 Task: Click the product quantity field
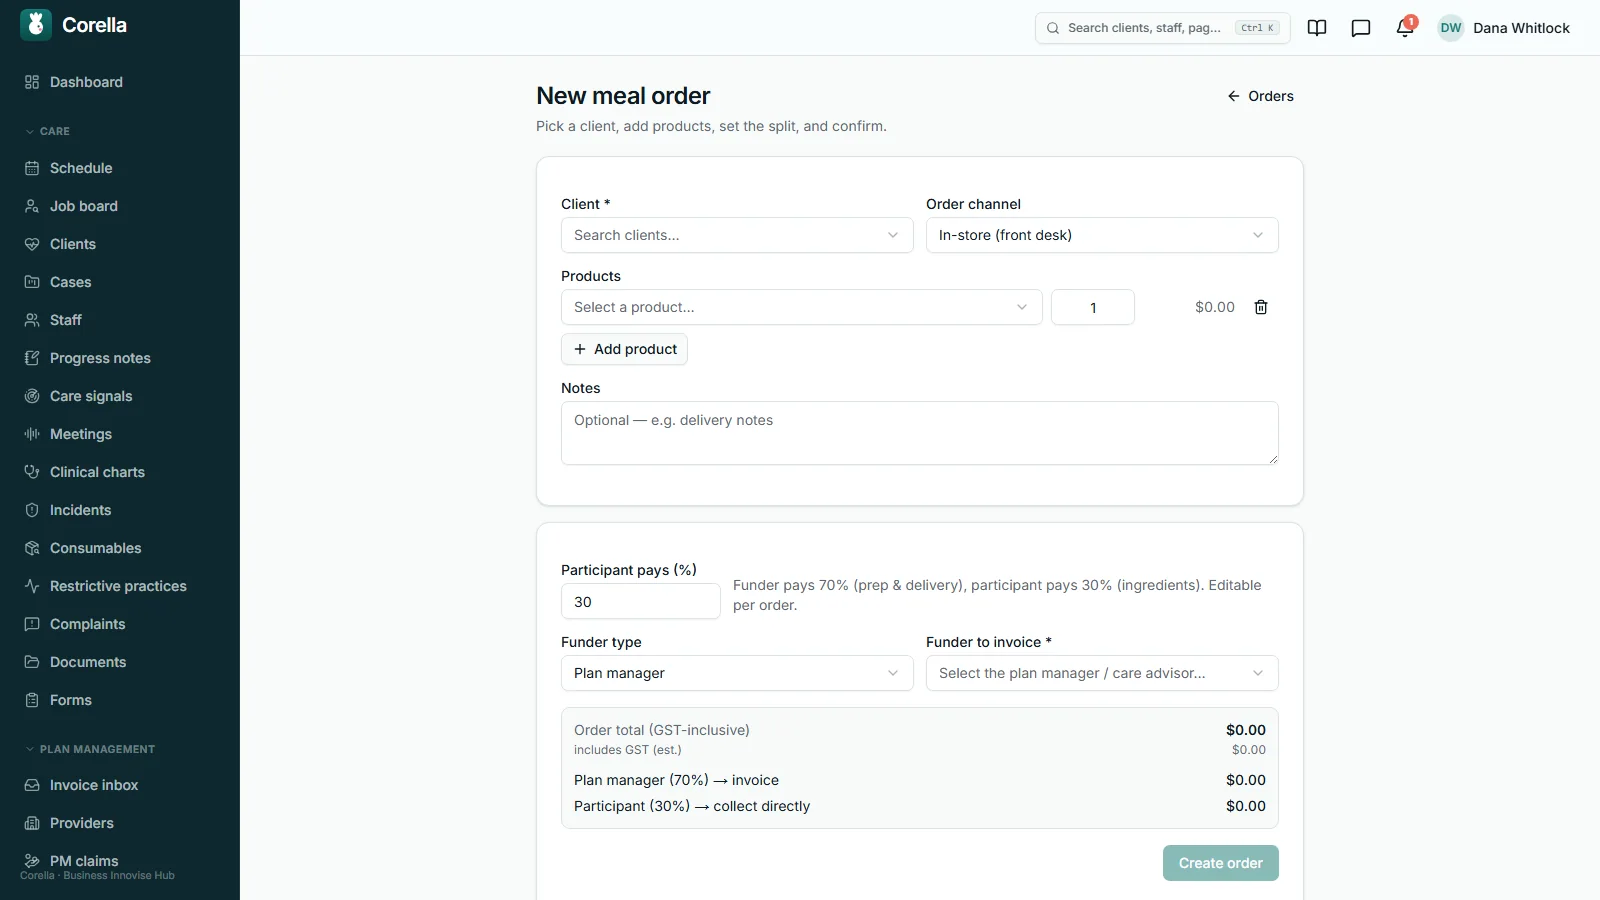coord(1093,307)
